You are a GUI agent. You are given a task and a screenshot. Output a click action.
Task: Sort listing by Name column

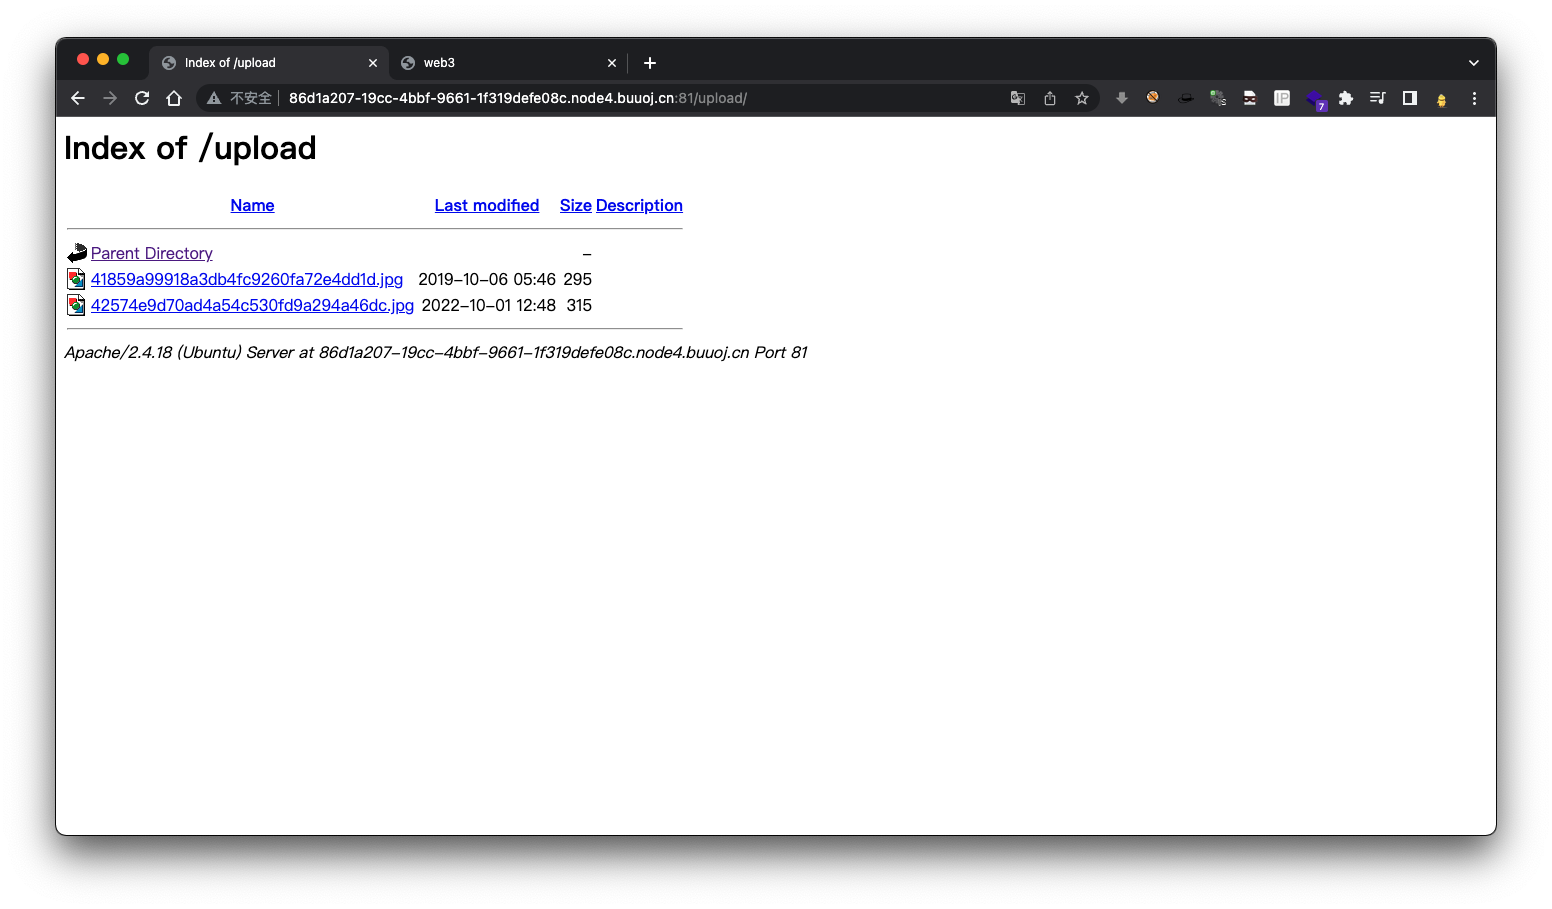[x=252, y=205]
